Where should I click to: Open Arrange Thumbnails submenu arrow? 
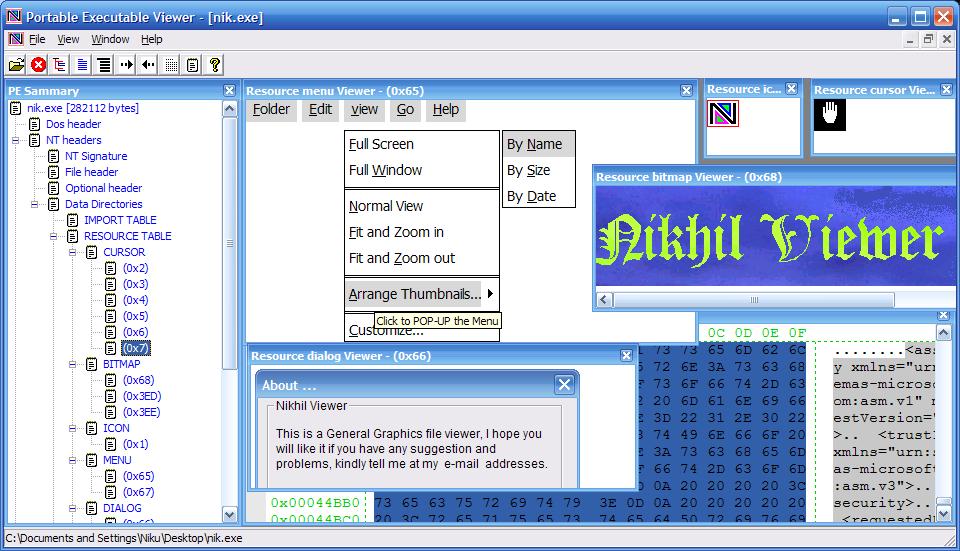(x=490, y=294)
